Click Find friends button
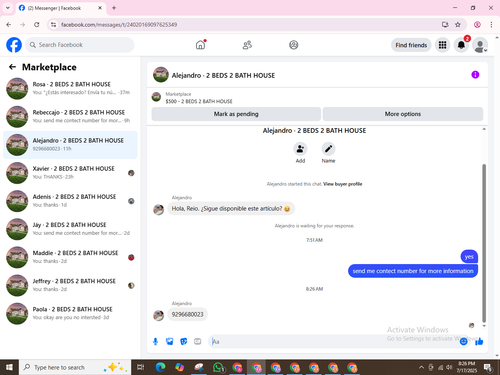Screen dimensions: 500x375 tap(411, 45)
